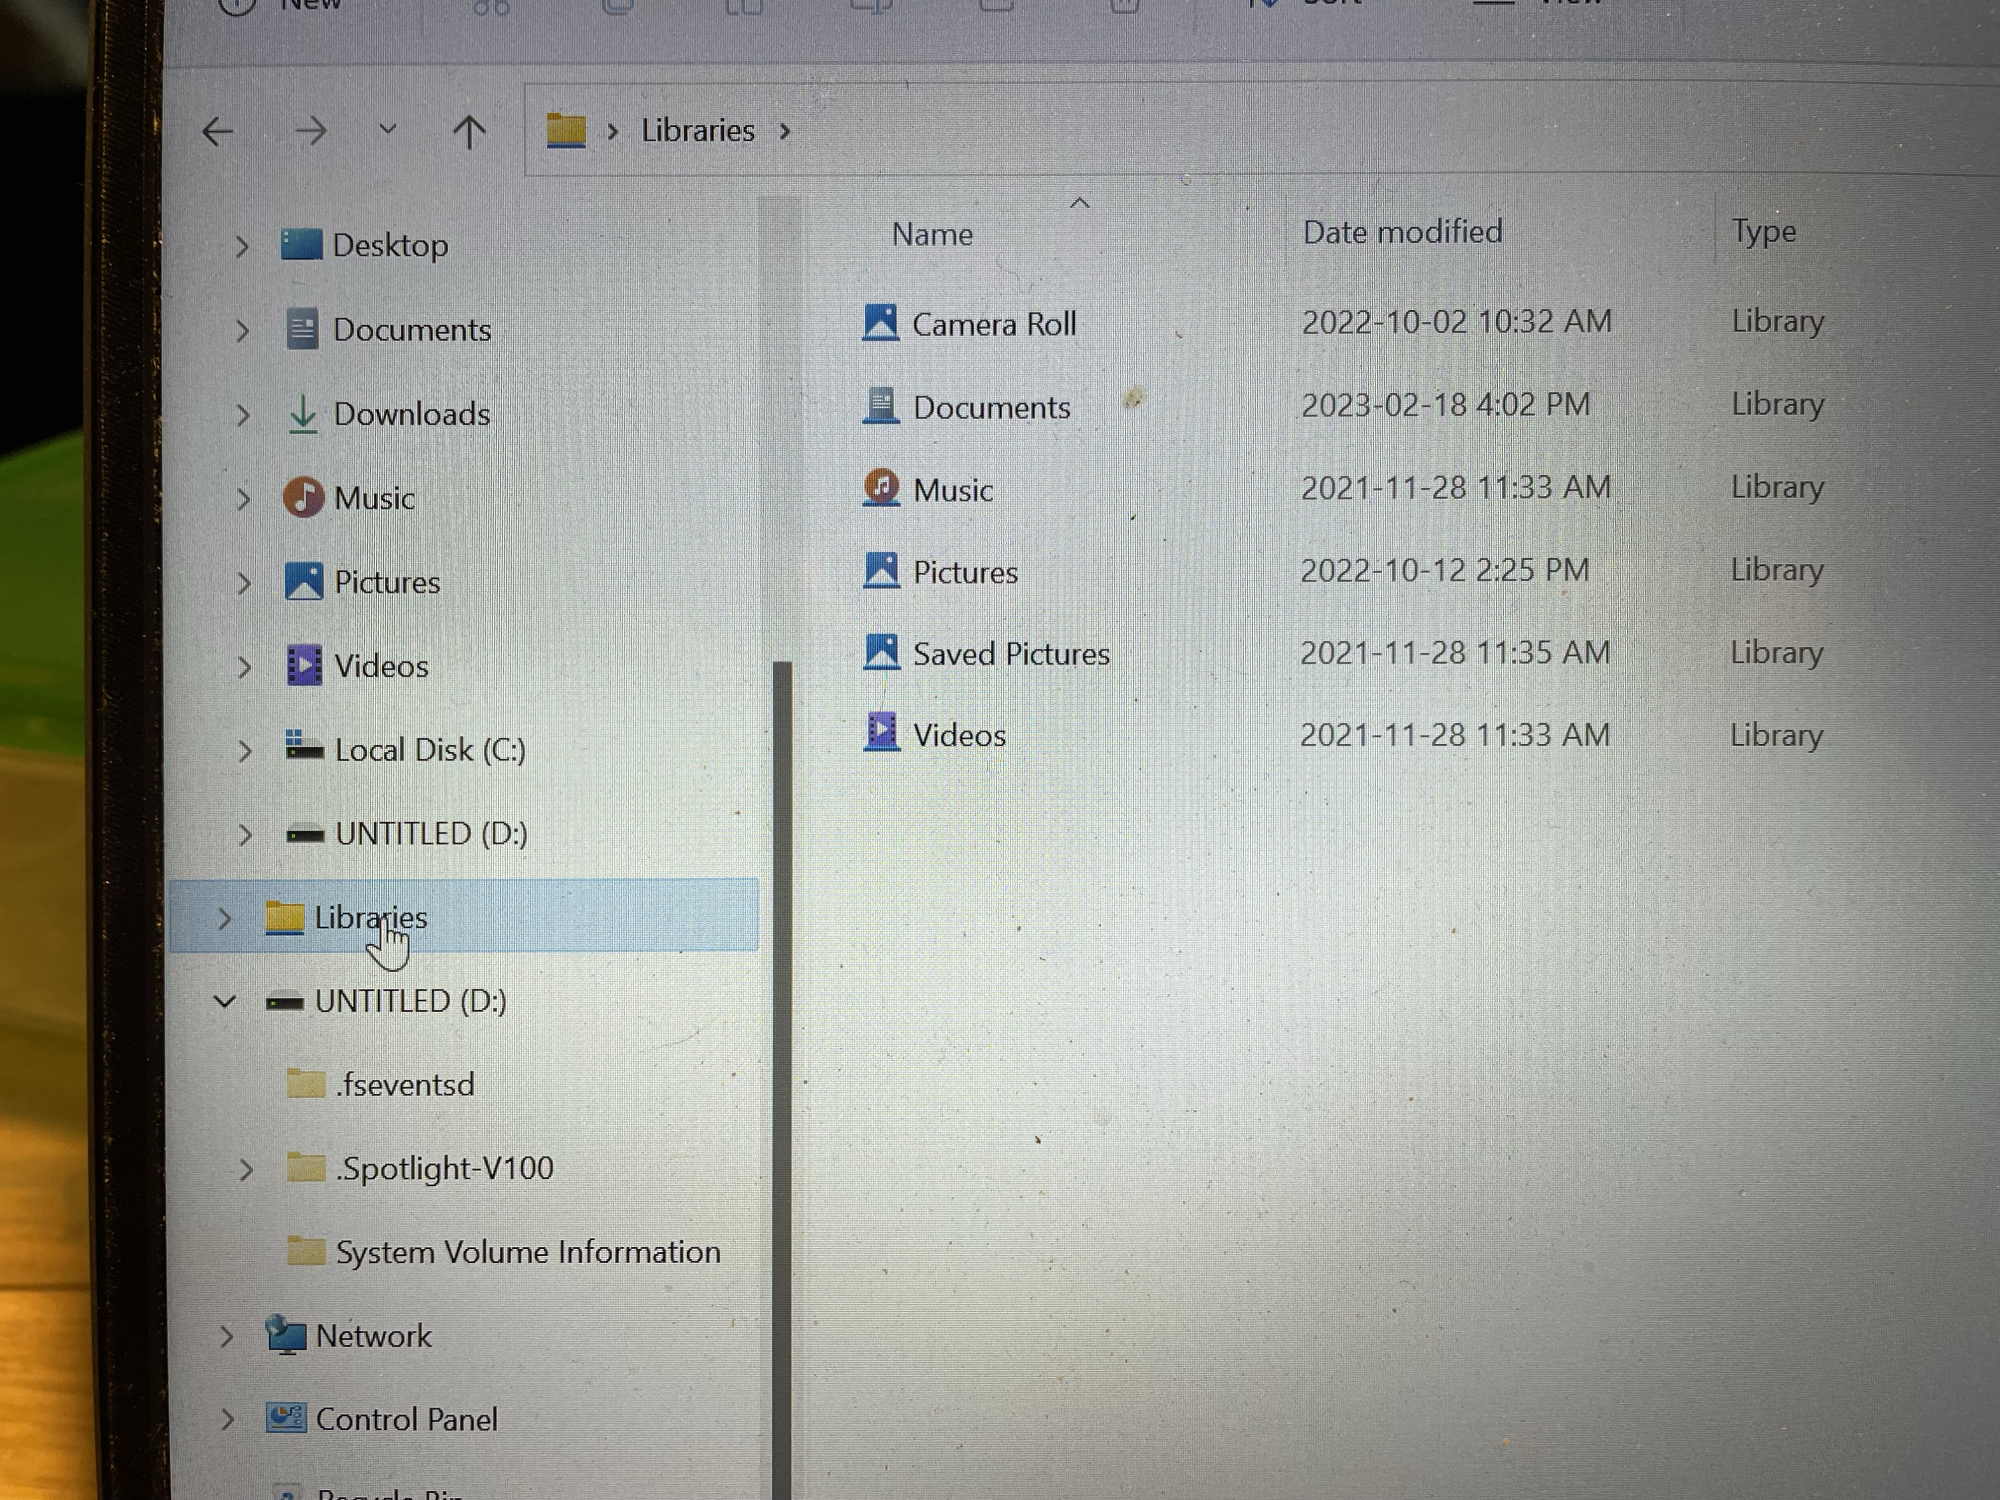Sort by the Name column header
The image size is (2000, 1500).
coord(932,235)
